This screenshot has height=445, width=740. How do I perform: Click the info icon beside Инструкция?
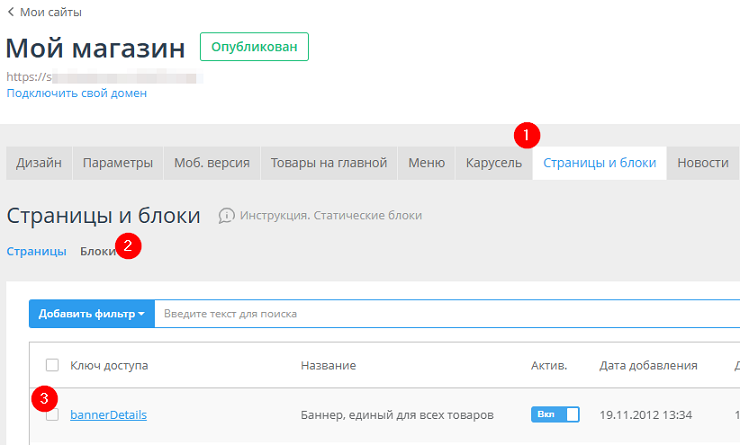point(227,215)
